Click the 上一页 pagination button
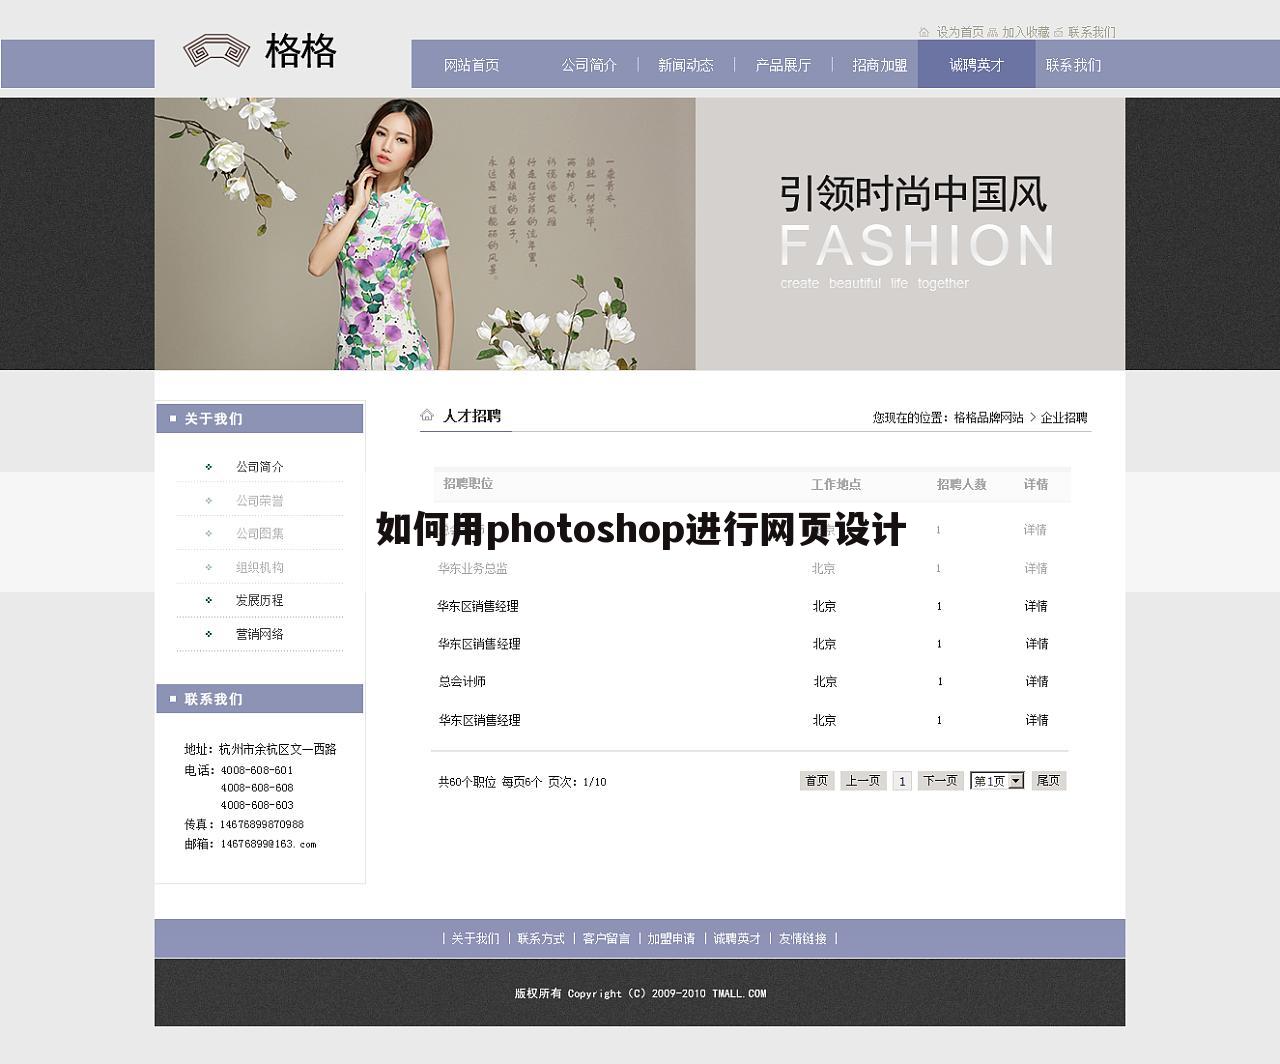Screen dimensions: 1280x1064 pos(863,781)
